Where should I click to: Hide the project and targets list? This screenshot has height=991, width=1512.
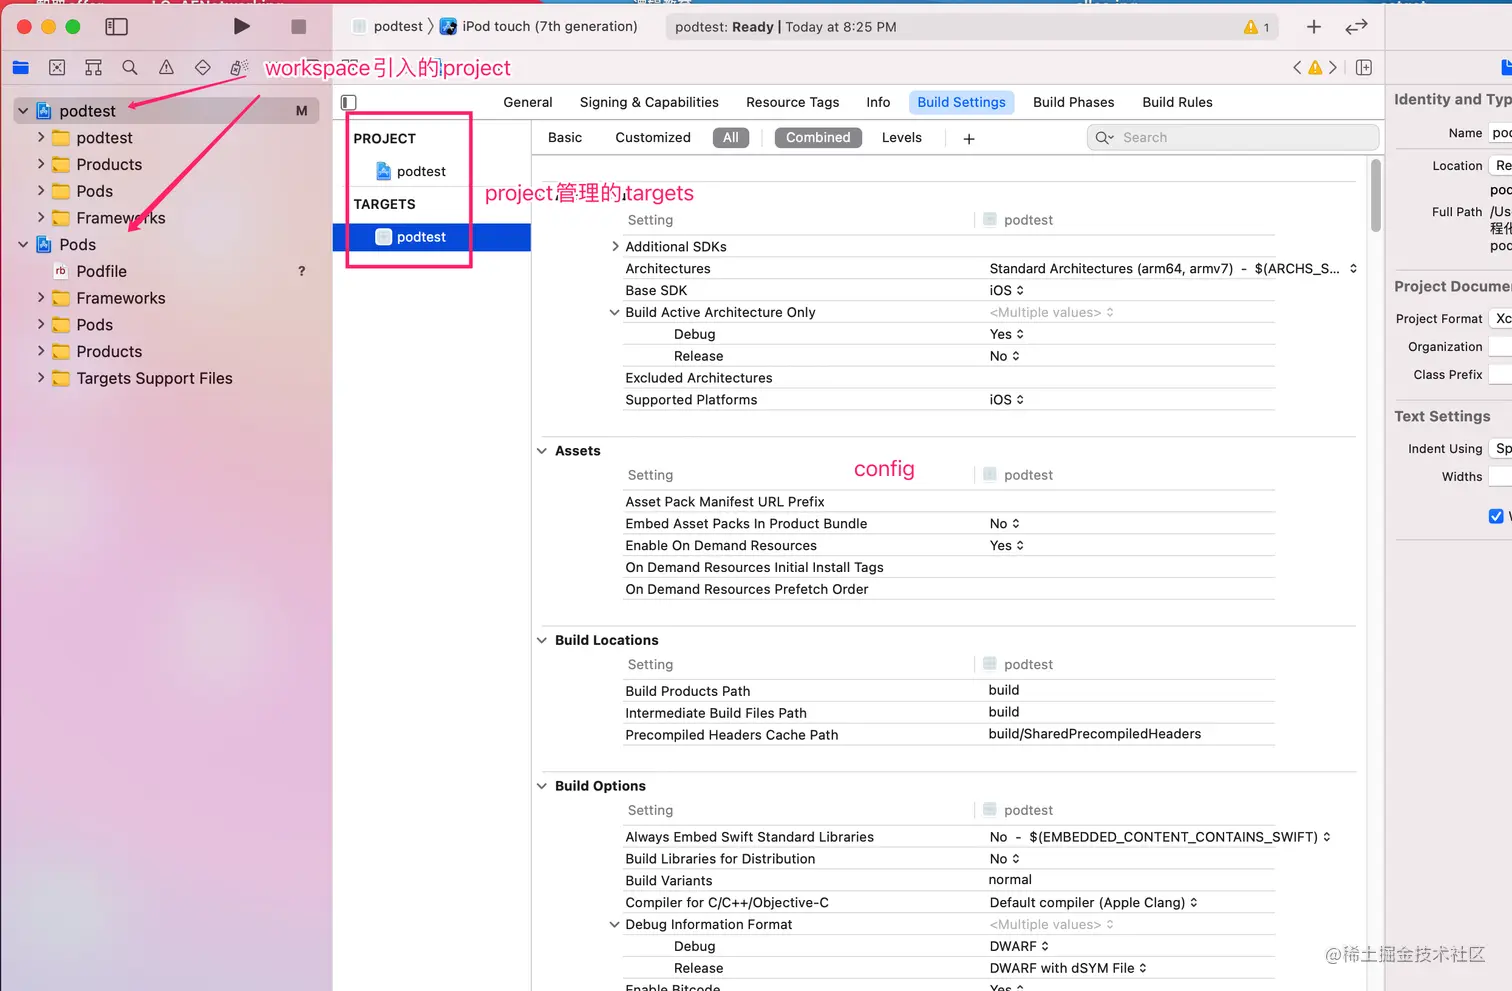pyautogui.click(x=349, y=102)
